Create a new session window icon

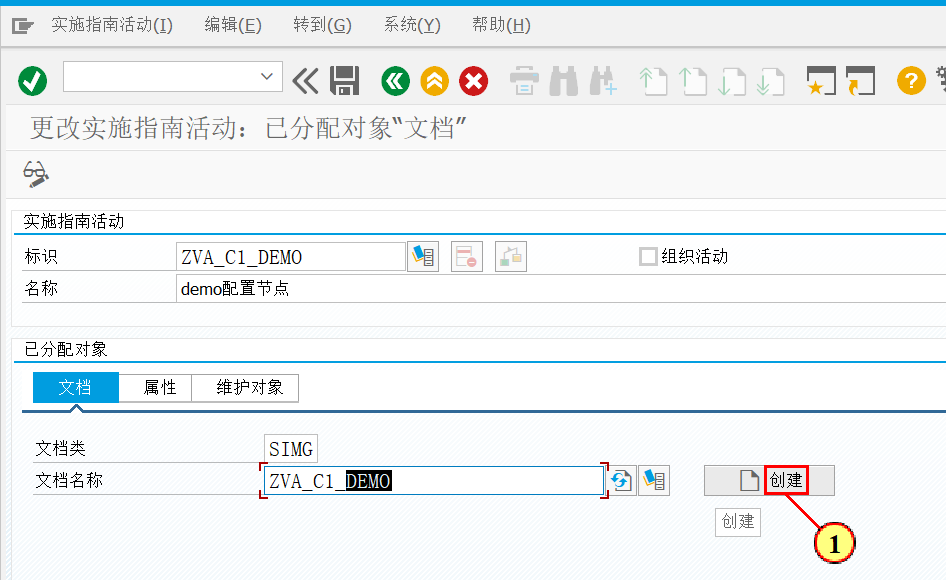point(821,81)
